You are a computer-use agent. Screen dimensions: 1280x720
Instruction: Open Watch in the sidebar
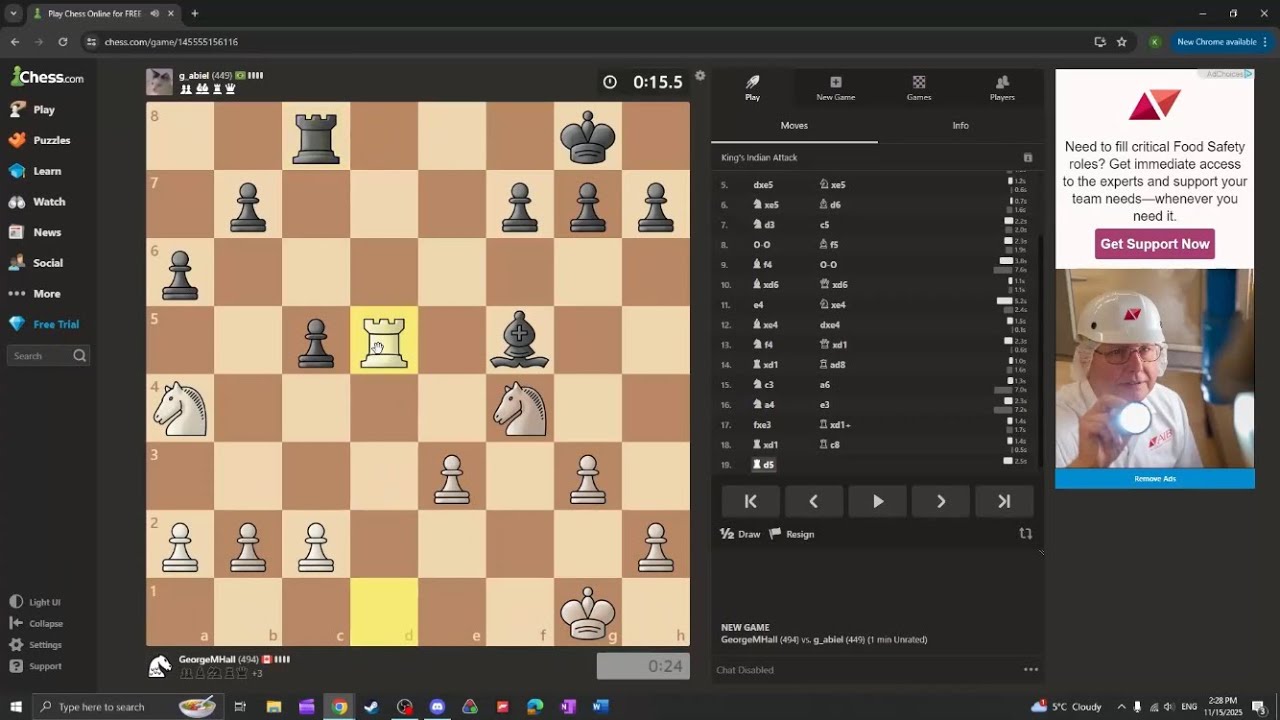[x=37, y=201]
